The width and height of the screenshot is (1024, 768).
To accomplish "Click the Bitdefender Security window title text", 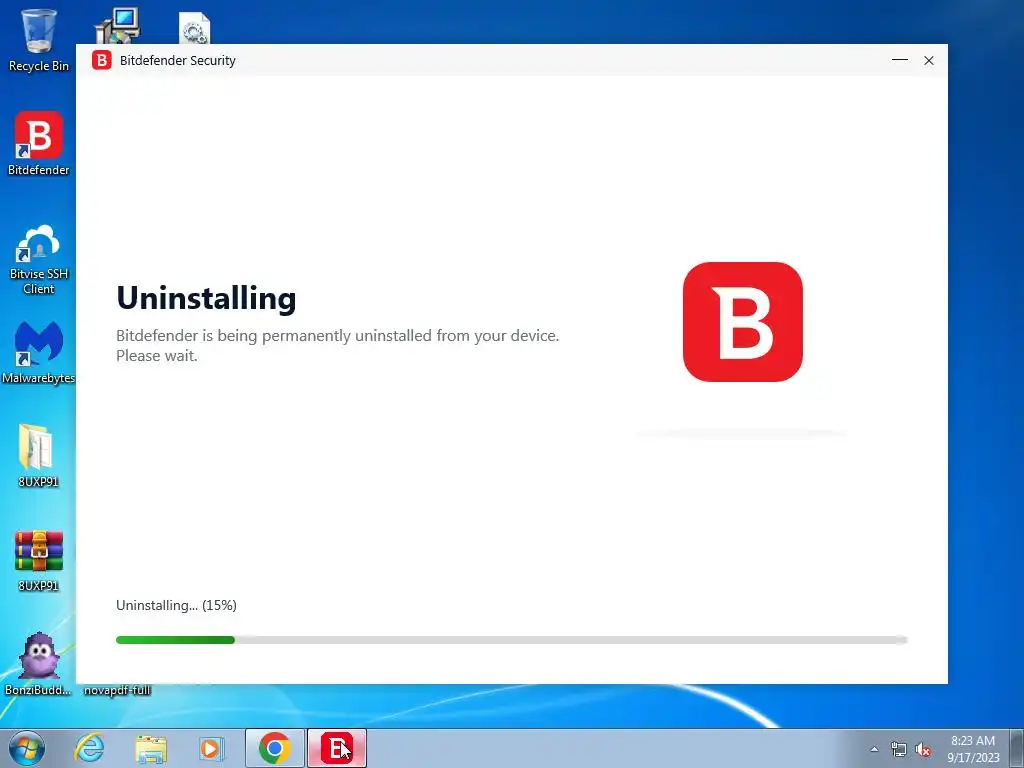I will click(x=178, y=60).
